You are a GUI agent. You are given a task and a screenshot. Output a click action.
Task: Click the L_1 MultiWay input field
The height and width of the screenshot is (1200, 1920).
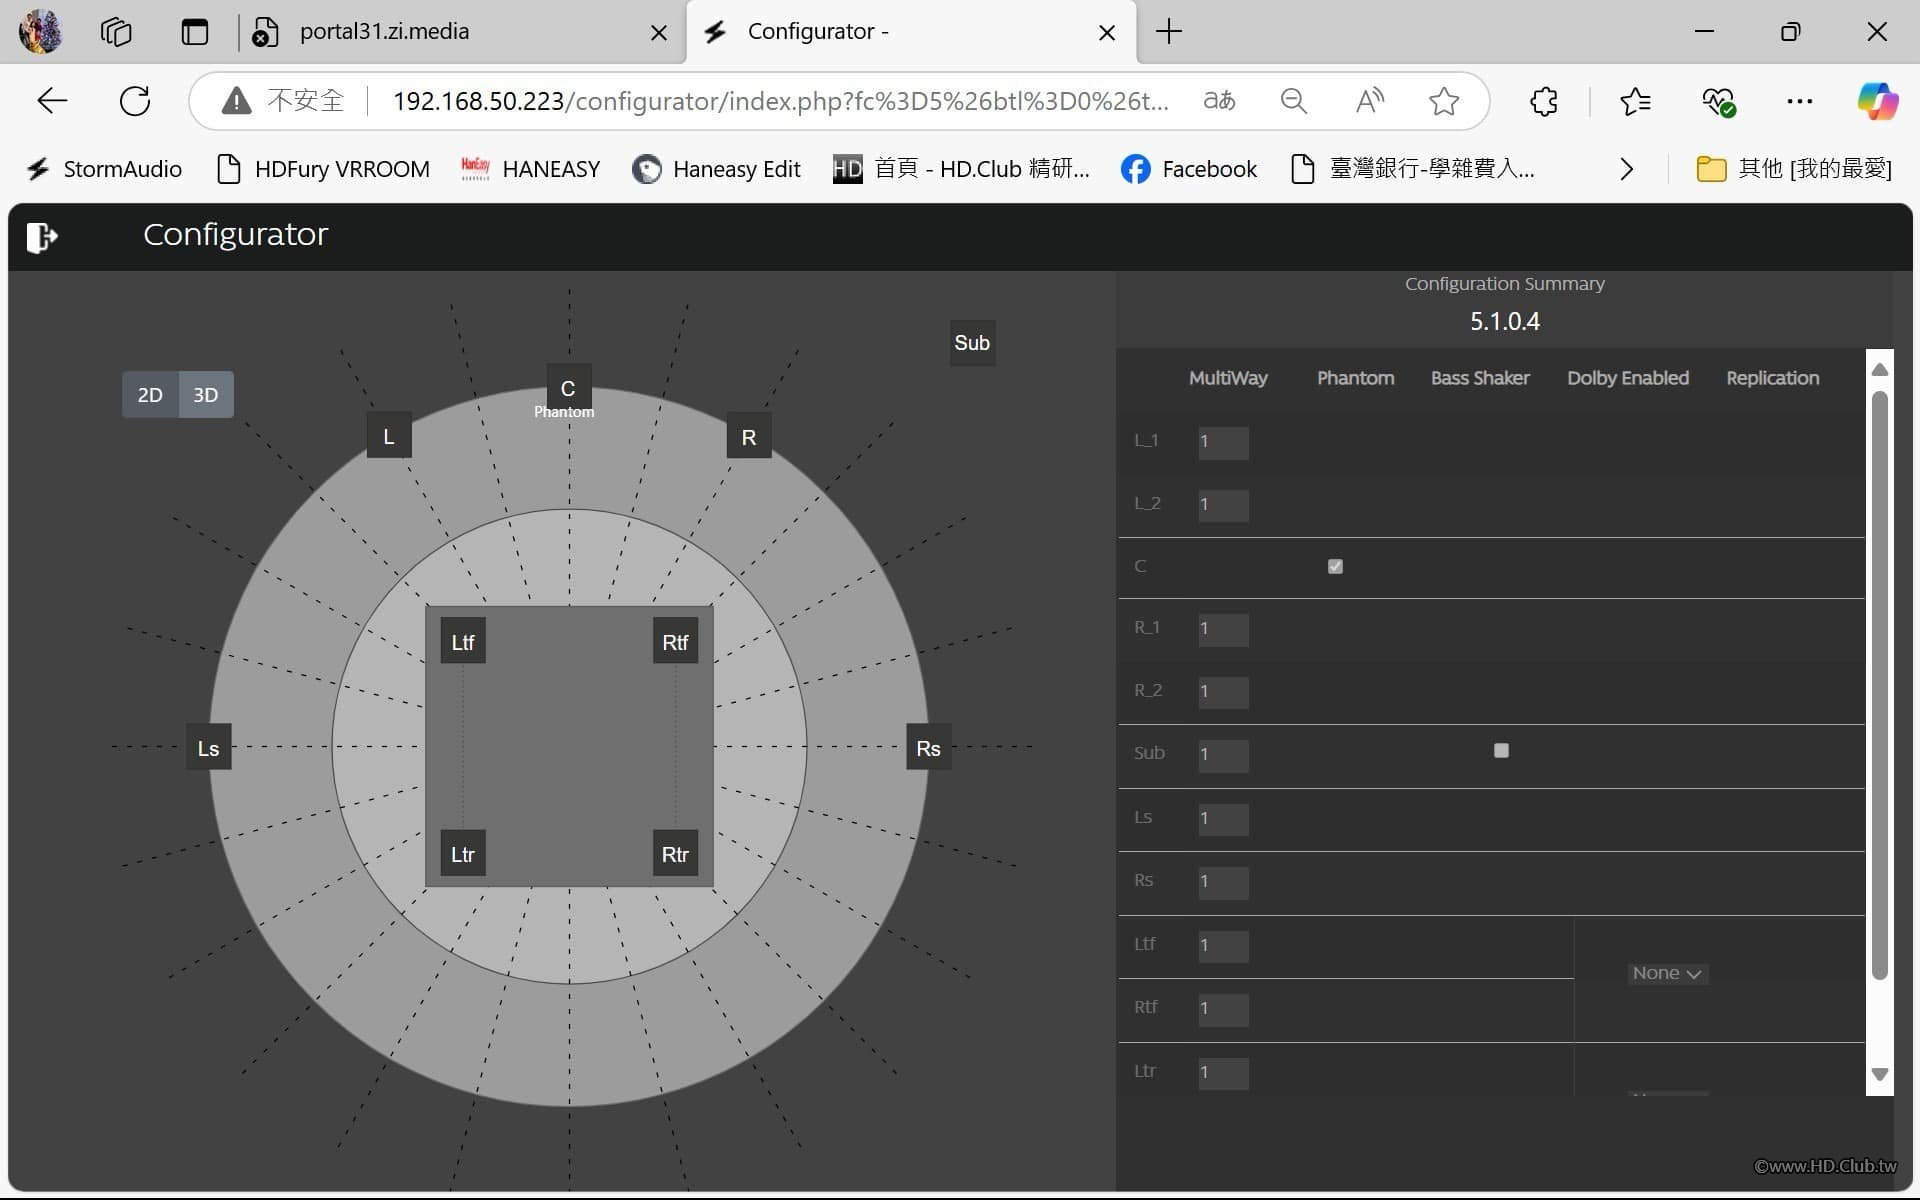(1223, 442)
